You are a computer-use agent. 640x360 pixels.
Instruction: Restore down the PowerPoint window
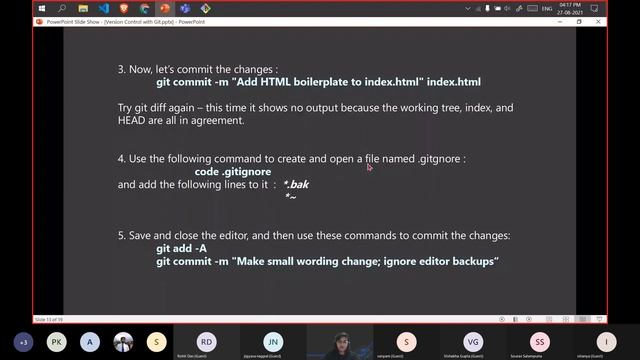[x=579, y=22]
